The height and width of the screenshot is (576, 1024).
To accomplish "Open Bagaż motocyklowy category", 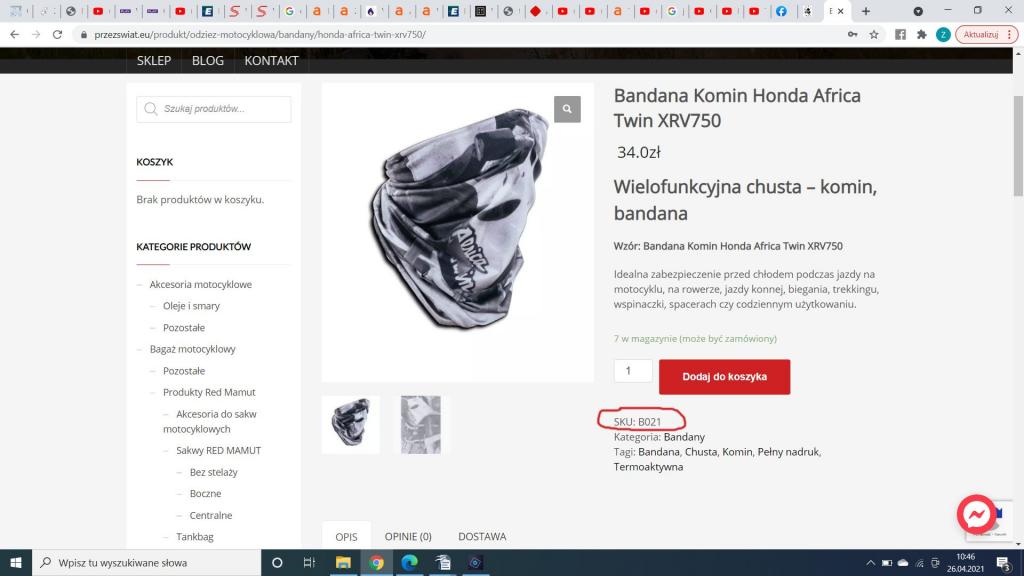I will click(193, 349).
